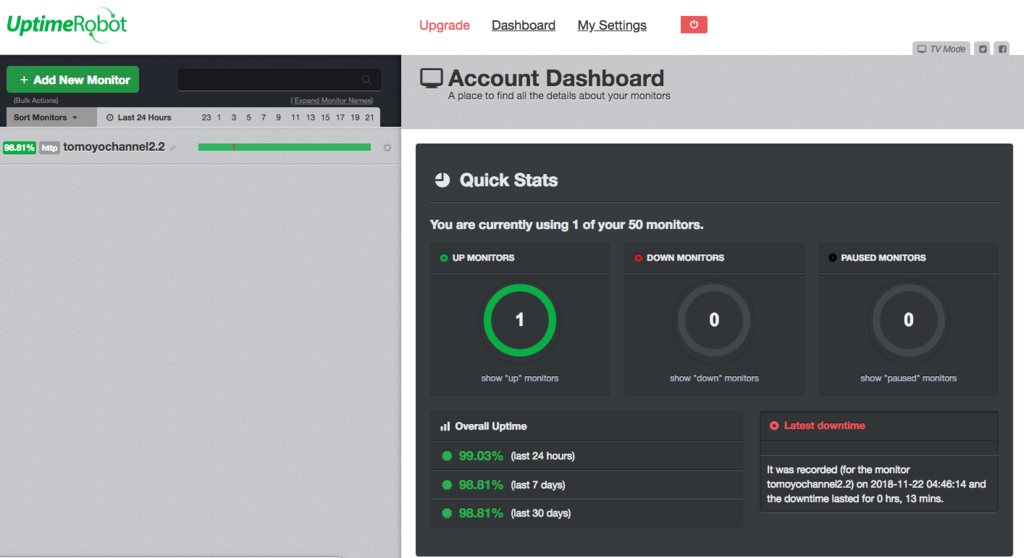This screenshot has height=558, width=1024.
Task: Click the search magnifier icon
Action: 366,80
